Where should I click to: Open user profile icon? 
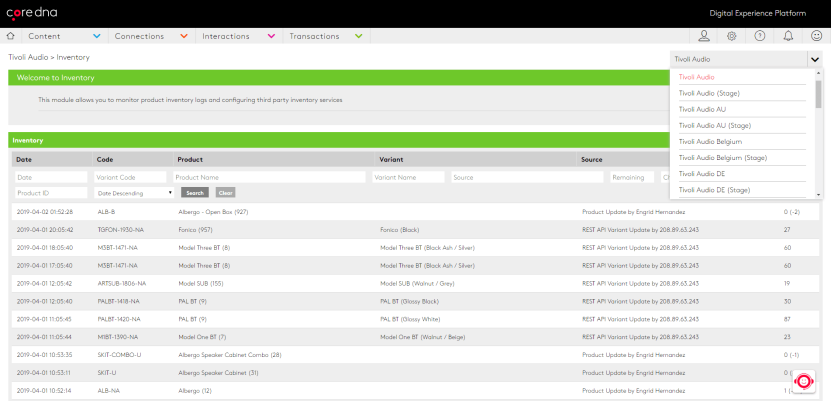point(704,36)
